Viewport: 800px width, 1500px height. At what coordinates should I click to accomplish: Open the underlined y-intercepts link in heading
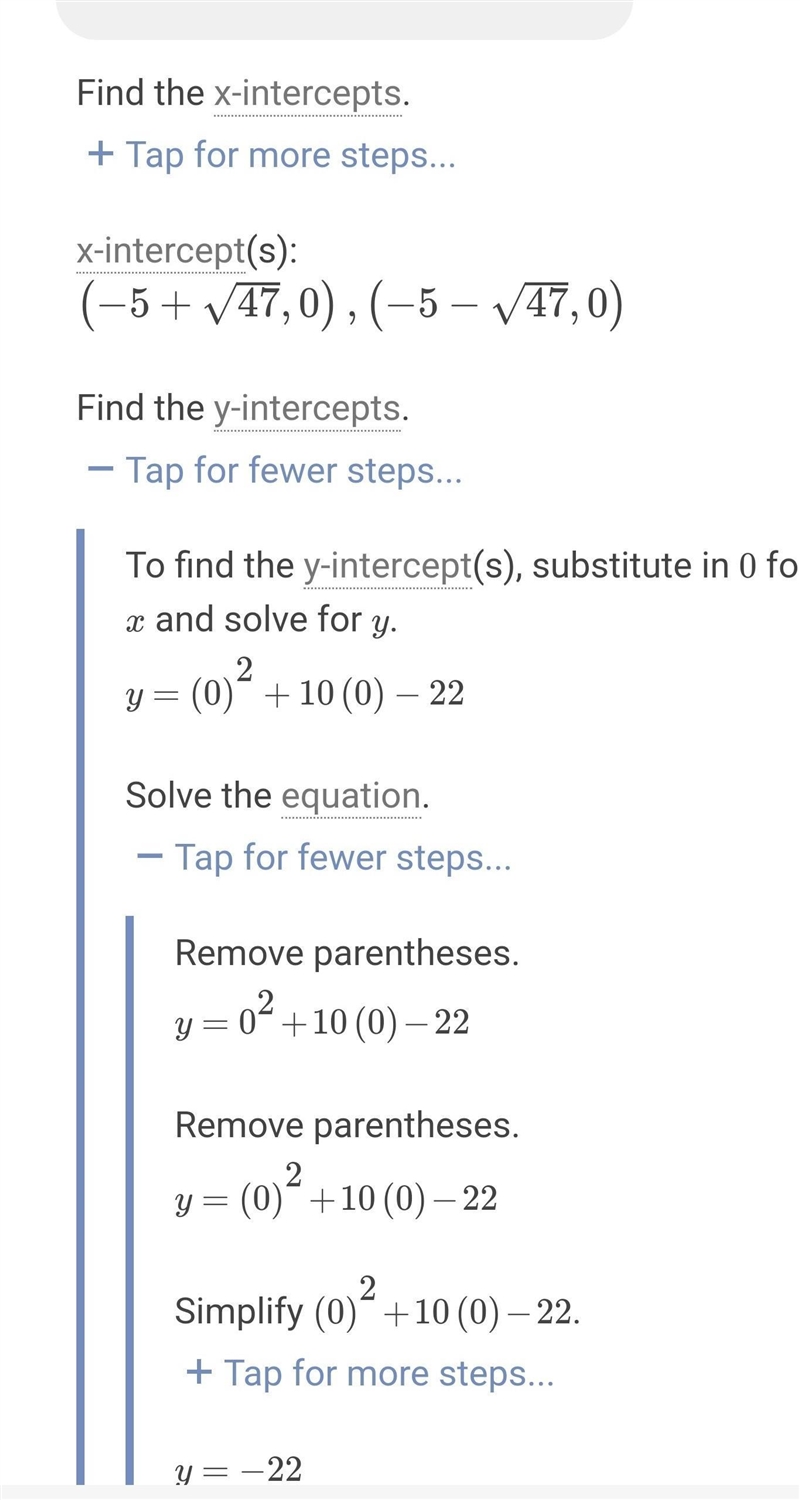coord(307,408)
